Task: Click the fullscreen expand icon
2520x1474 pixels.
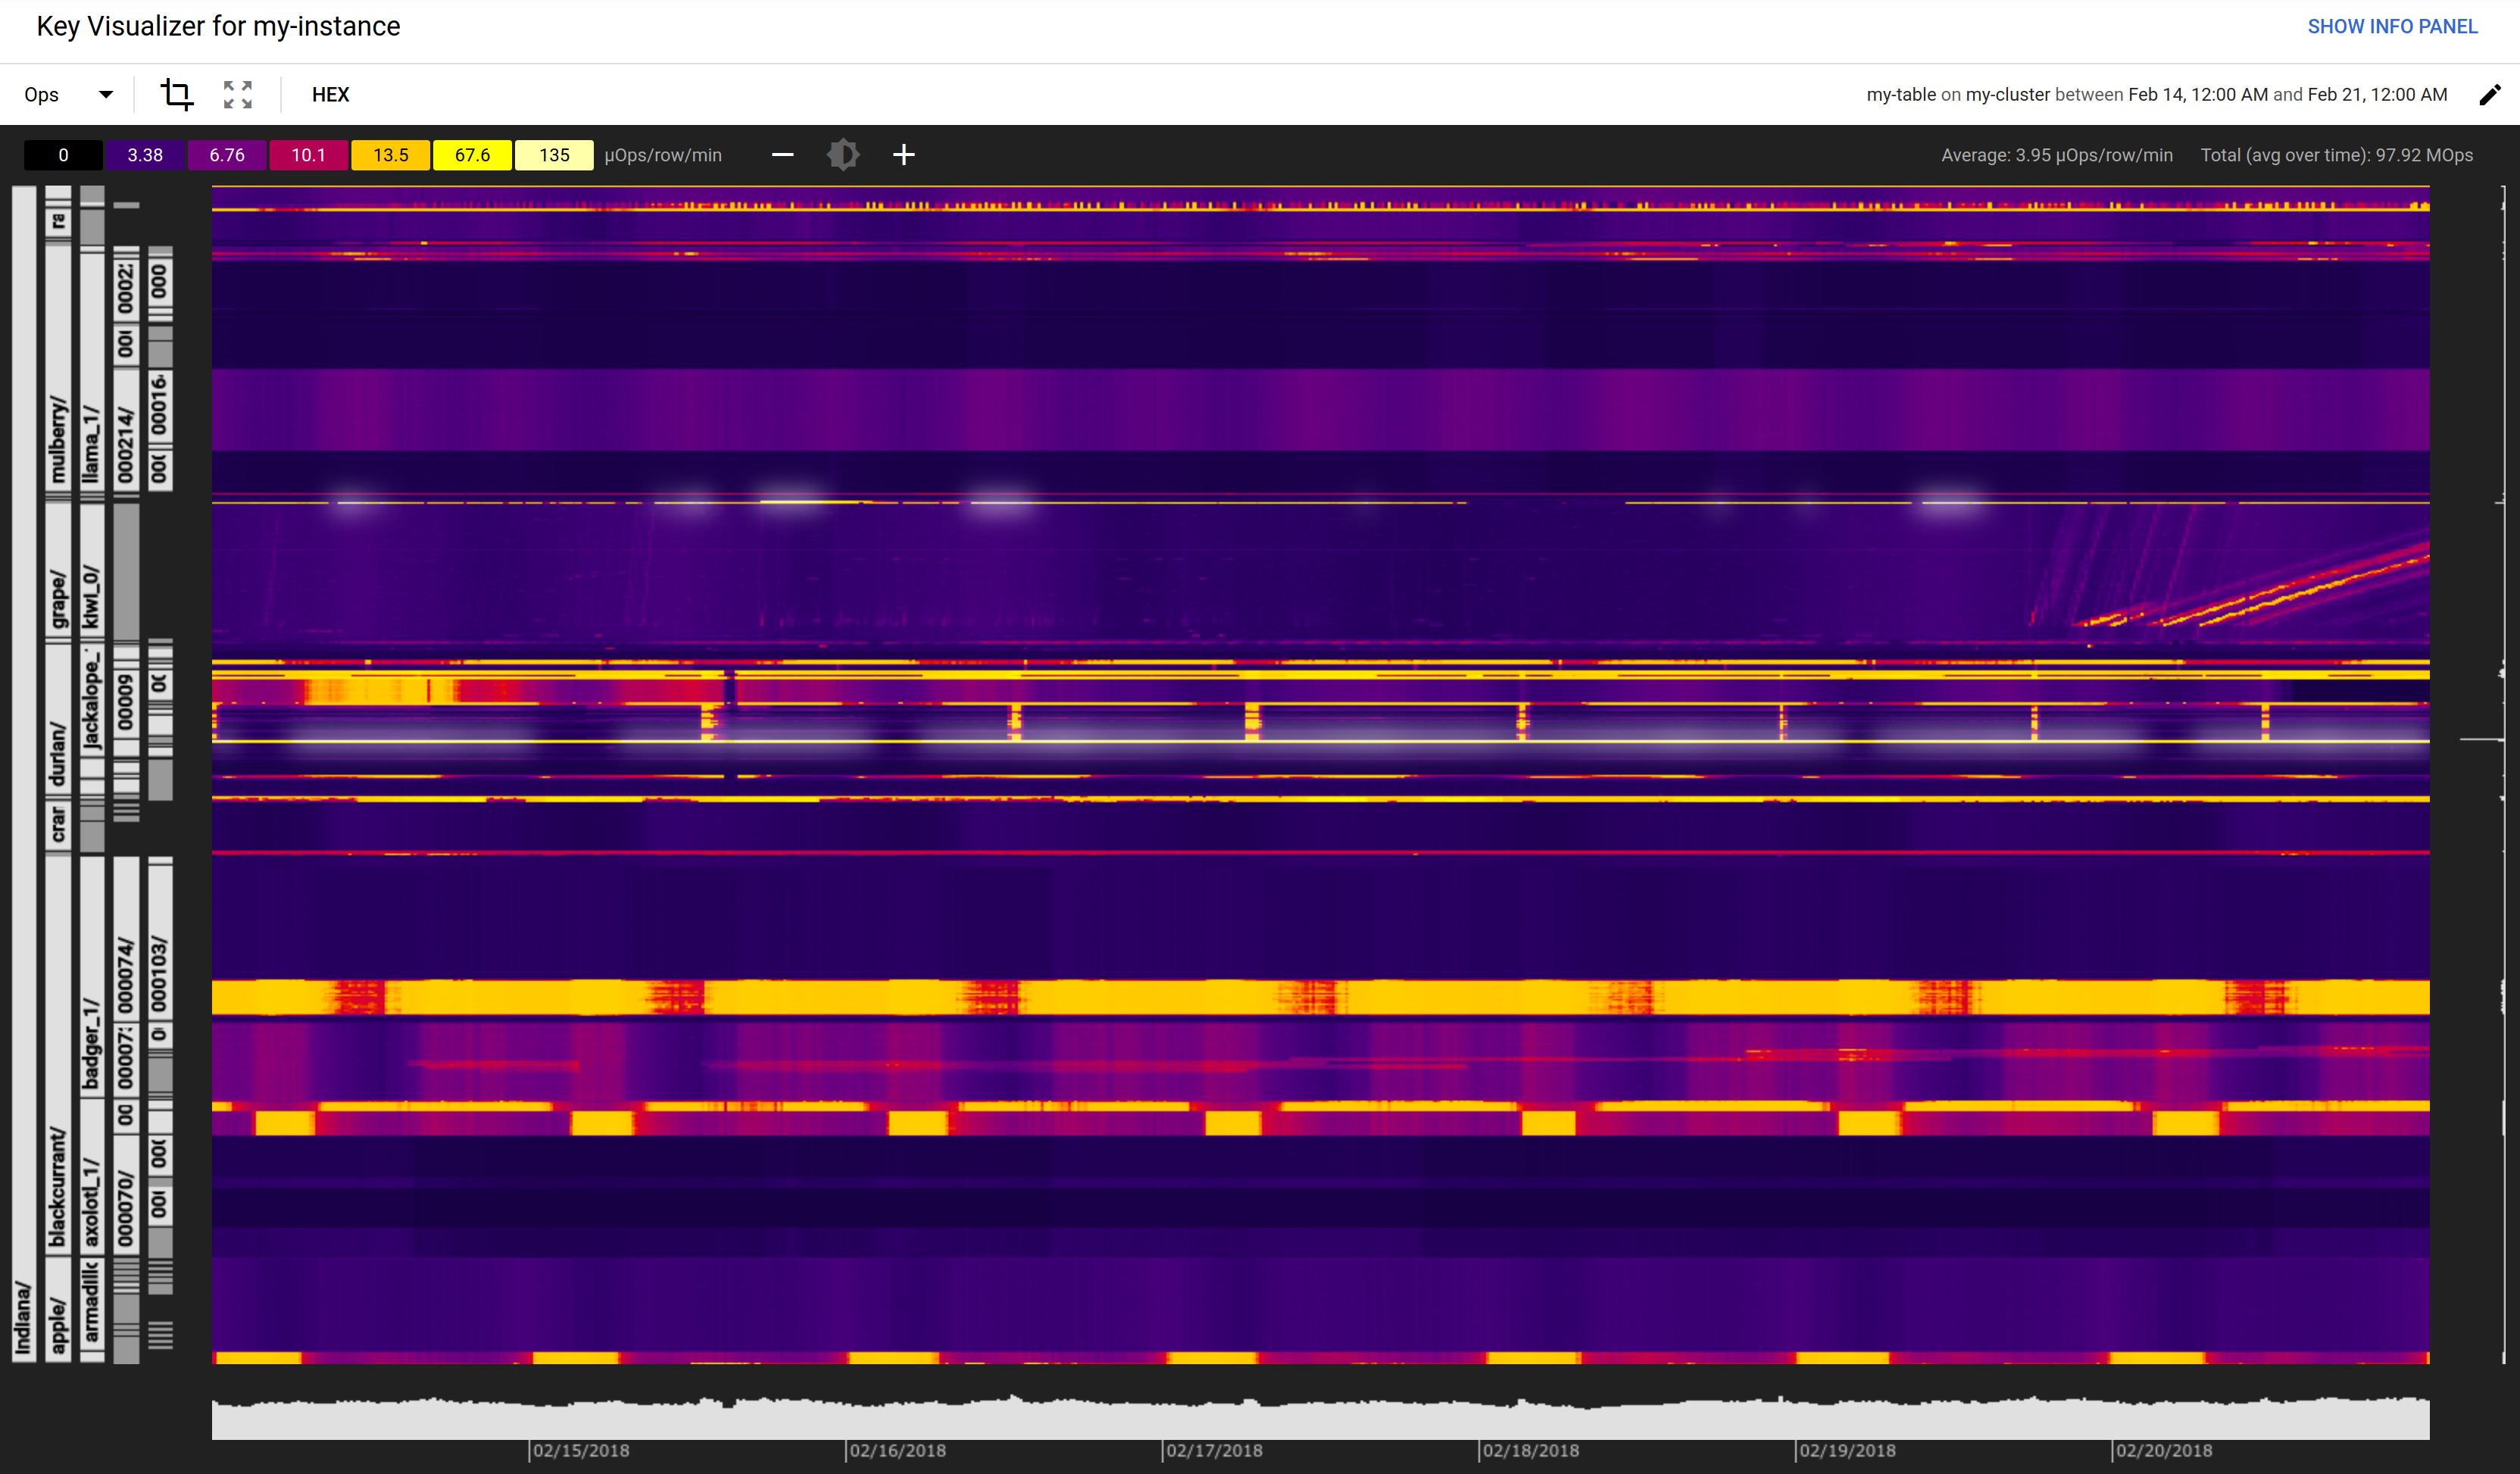Action: click(x=237, y=94)
